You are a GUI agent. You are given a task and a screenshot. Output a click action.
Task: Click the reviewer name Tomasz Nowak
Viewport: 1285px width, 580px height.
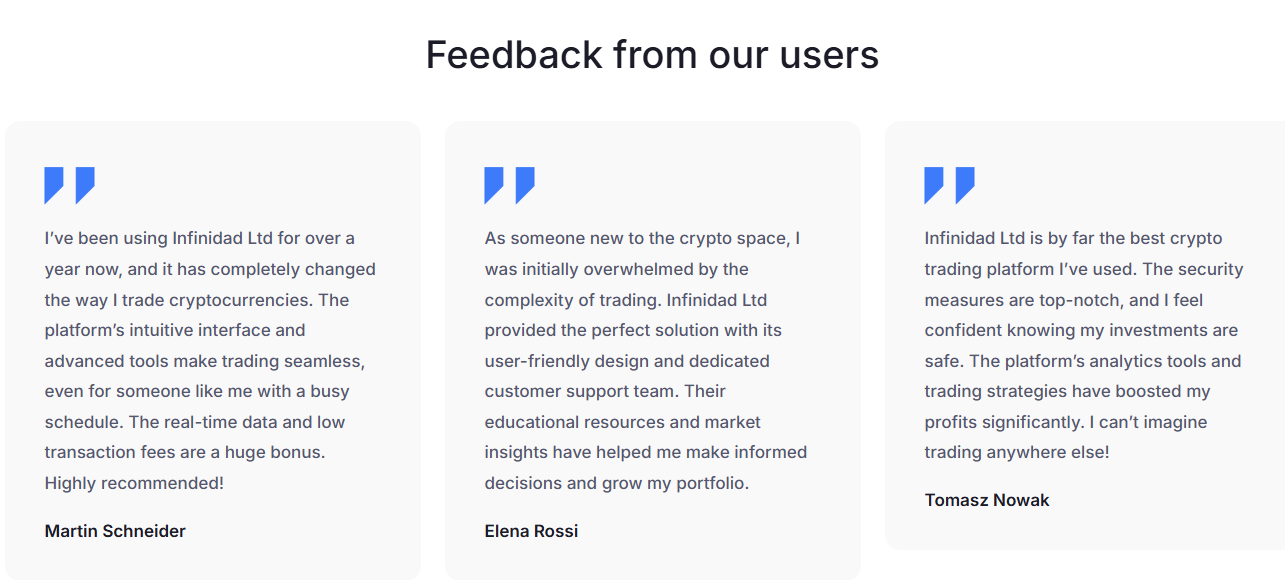987,500
